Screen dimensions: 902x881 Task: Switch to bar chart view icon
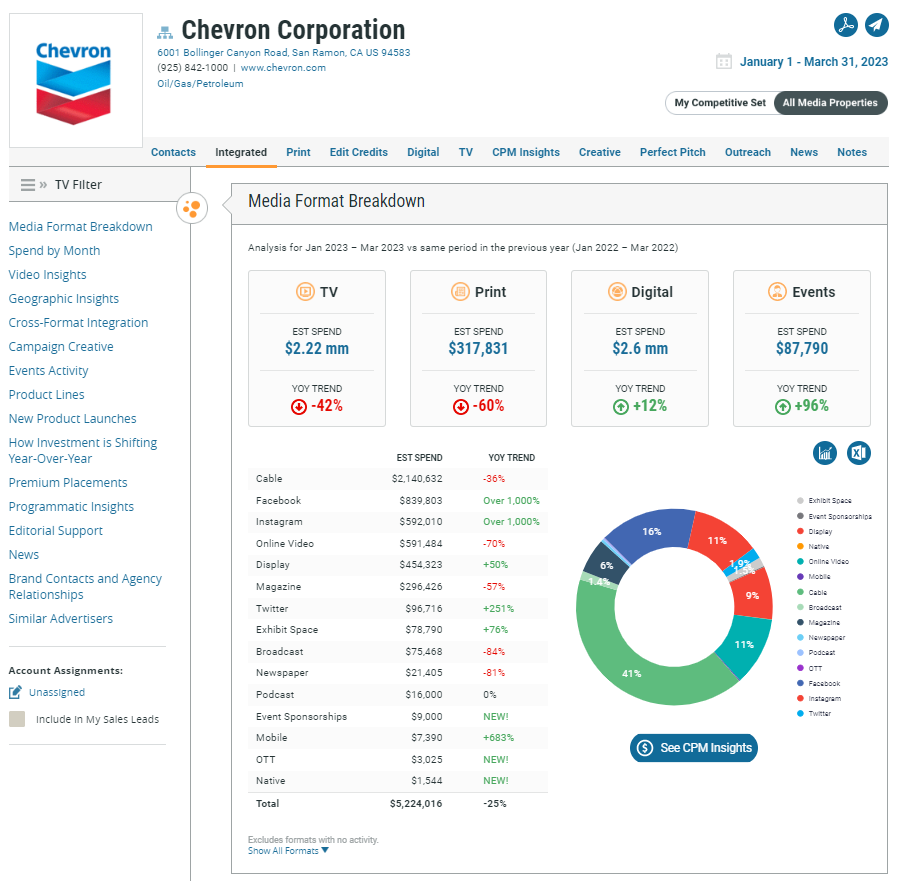pyautogui.click(x=824, y=453)
